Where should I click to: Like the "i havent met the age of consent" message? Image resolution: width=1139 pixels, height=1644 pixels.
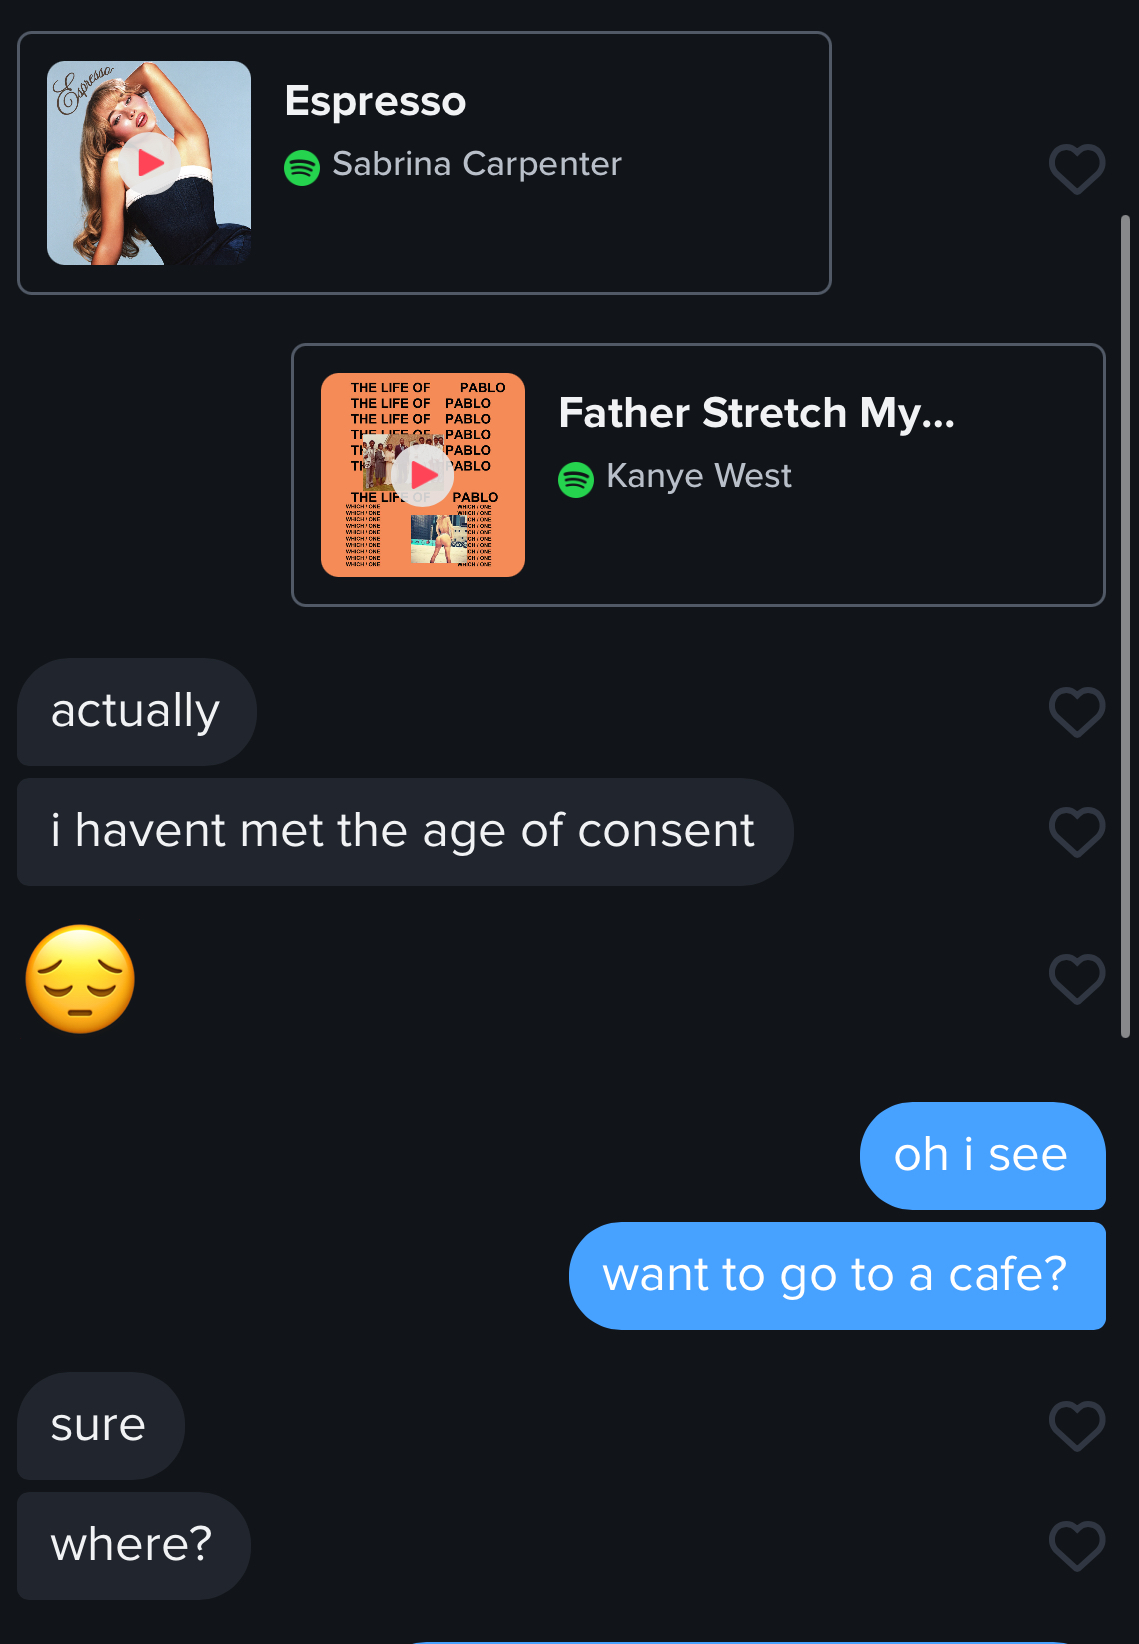(1076, 832)
